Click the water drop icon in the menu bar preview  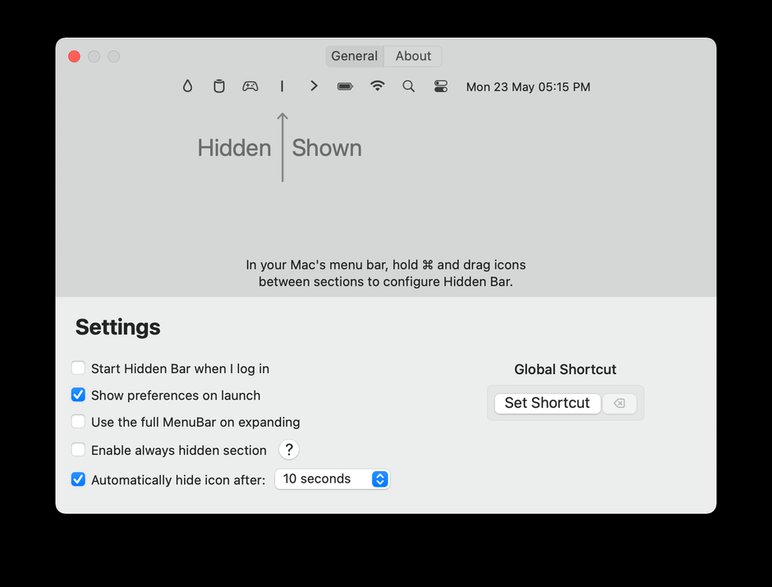pyautogui.click(x=187, y=86)
